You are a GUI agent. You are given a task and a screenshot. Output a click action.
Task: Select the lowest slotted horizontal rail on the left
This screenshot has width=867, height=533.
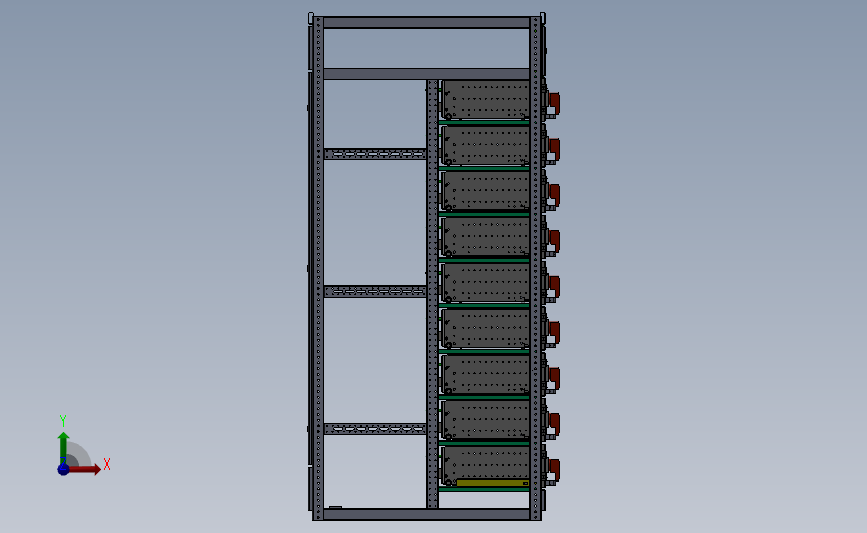pos(375,429)
